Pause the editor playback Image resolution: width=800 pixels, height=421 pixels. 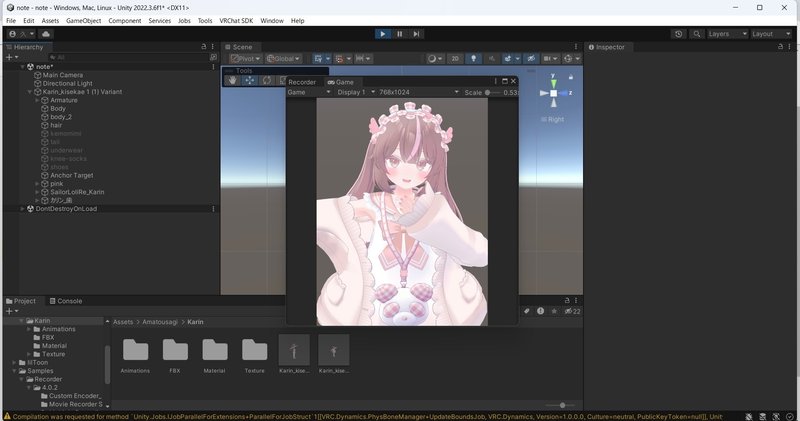pos(399,34)
